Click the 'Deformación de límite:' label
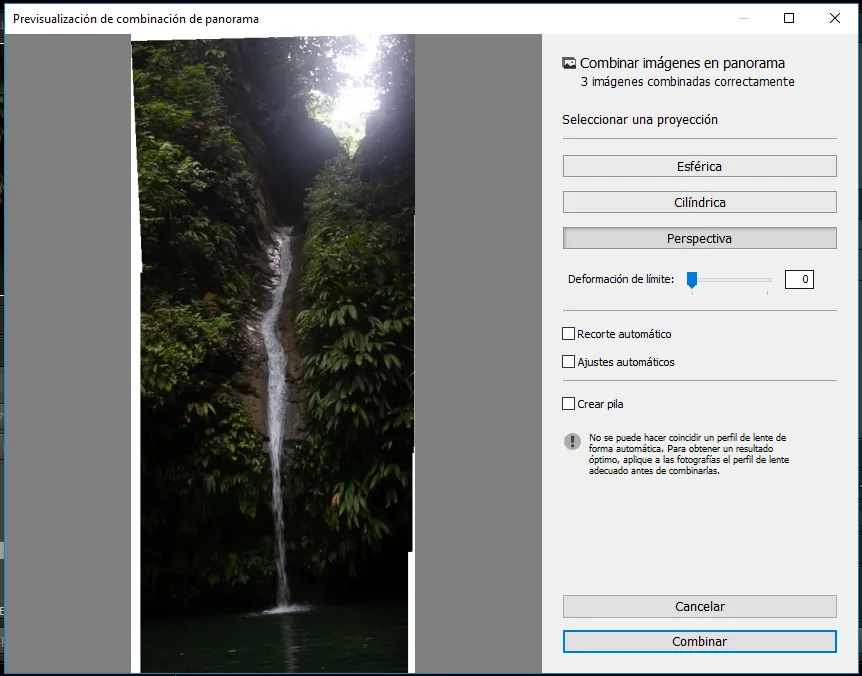Screen dimensions: 862x676 click(x=621, y=279)
